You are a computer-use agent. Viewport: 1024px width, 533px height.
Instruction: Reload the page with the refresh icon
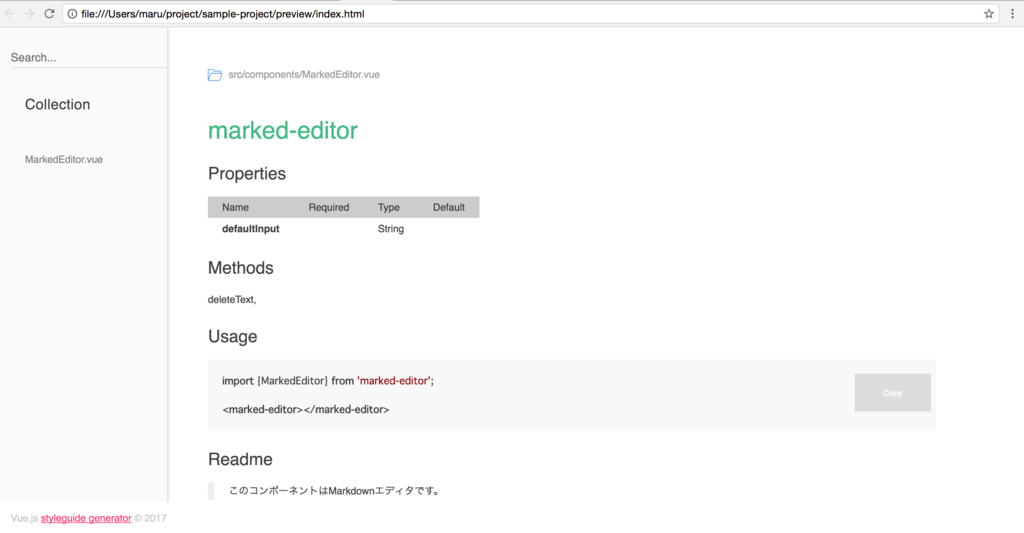click(49, 14)
